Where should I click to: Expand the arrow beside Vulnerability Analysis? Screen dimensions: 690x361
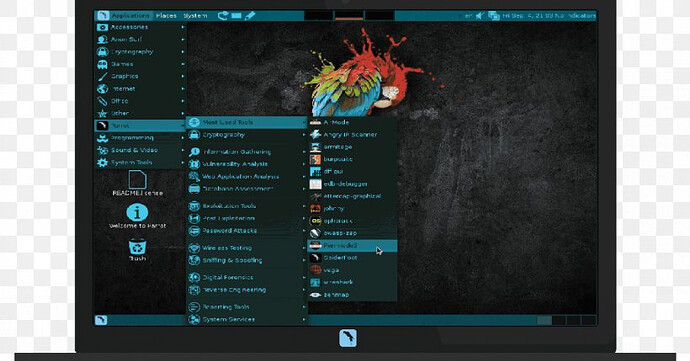click(304, 164)
